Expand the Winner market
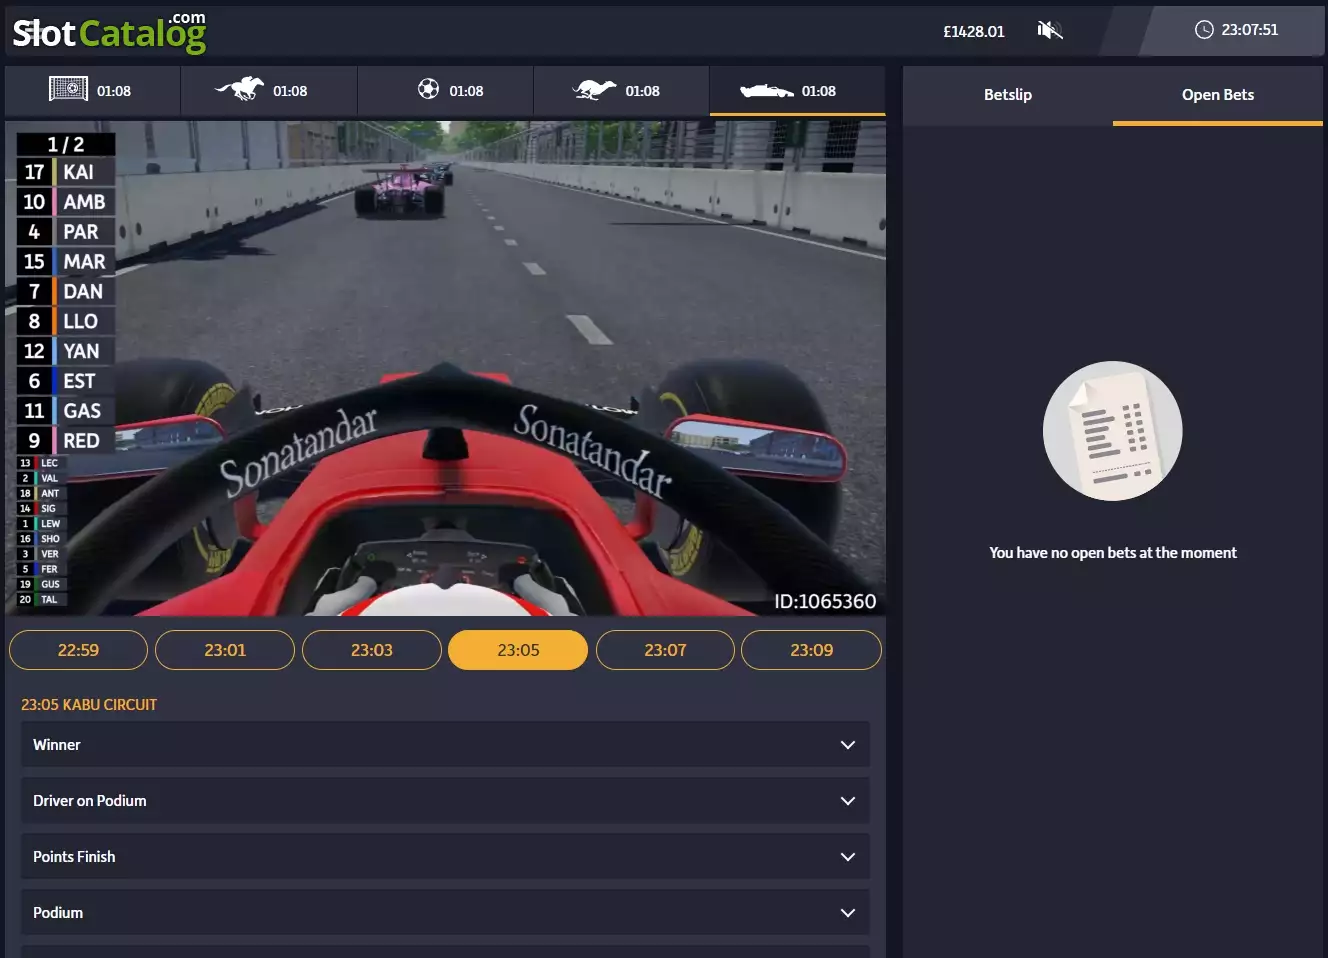 (x=445, y=745)
